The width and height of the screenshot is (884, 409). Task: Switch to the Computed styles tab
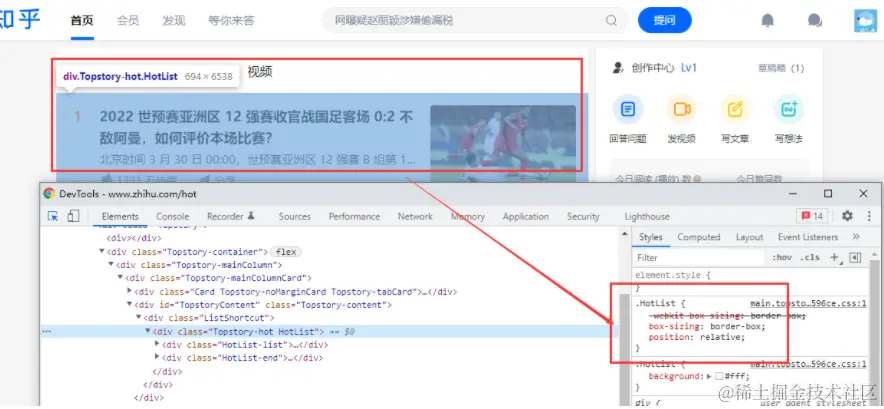tap(699, 237)
